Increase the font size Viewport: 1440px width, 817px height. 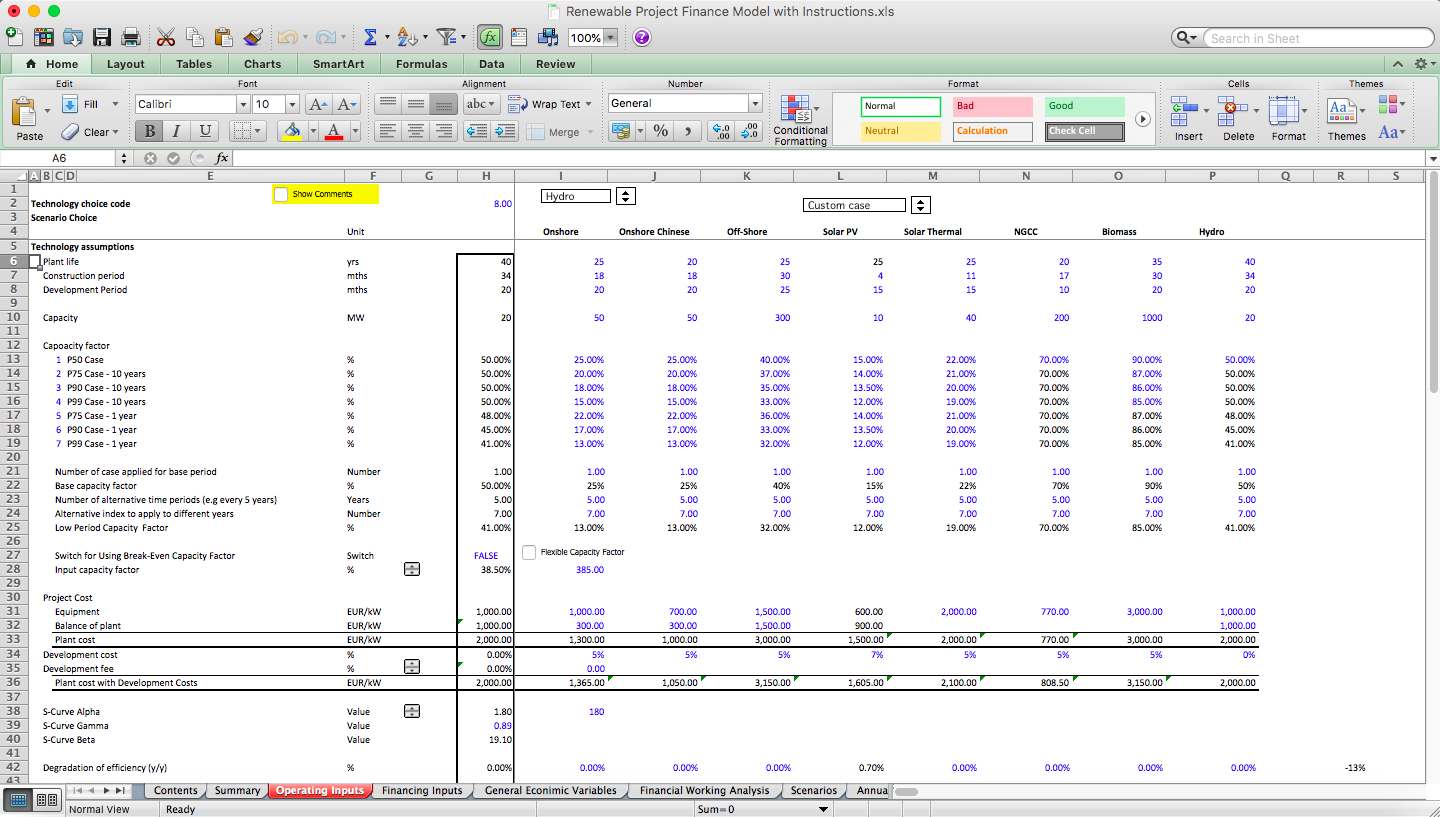[319, 104]
